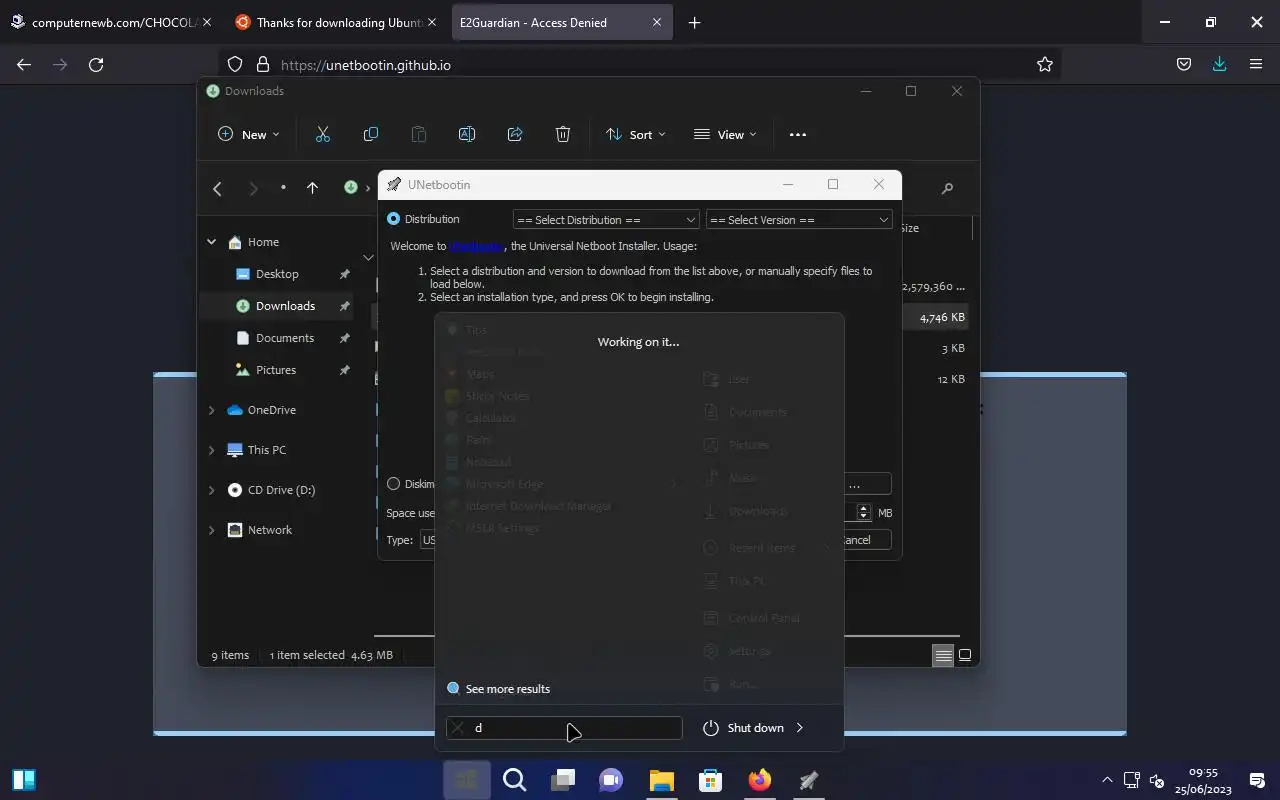This screenshot has height=800, width=1280.
Task: Click the Widgets icon on the taskbar
Action: (x=24, y=780)
